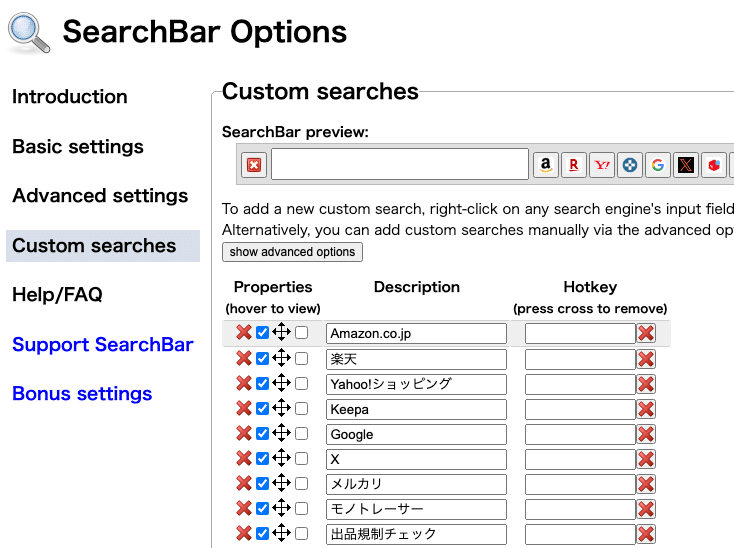Uncheck the enabled box for Yahoo!ショッピング

tap(263, 383)
